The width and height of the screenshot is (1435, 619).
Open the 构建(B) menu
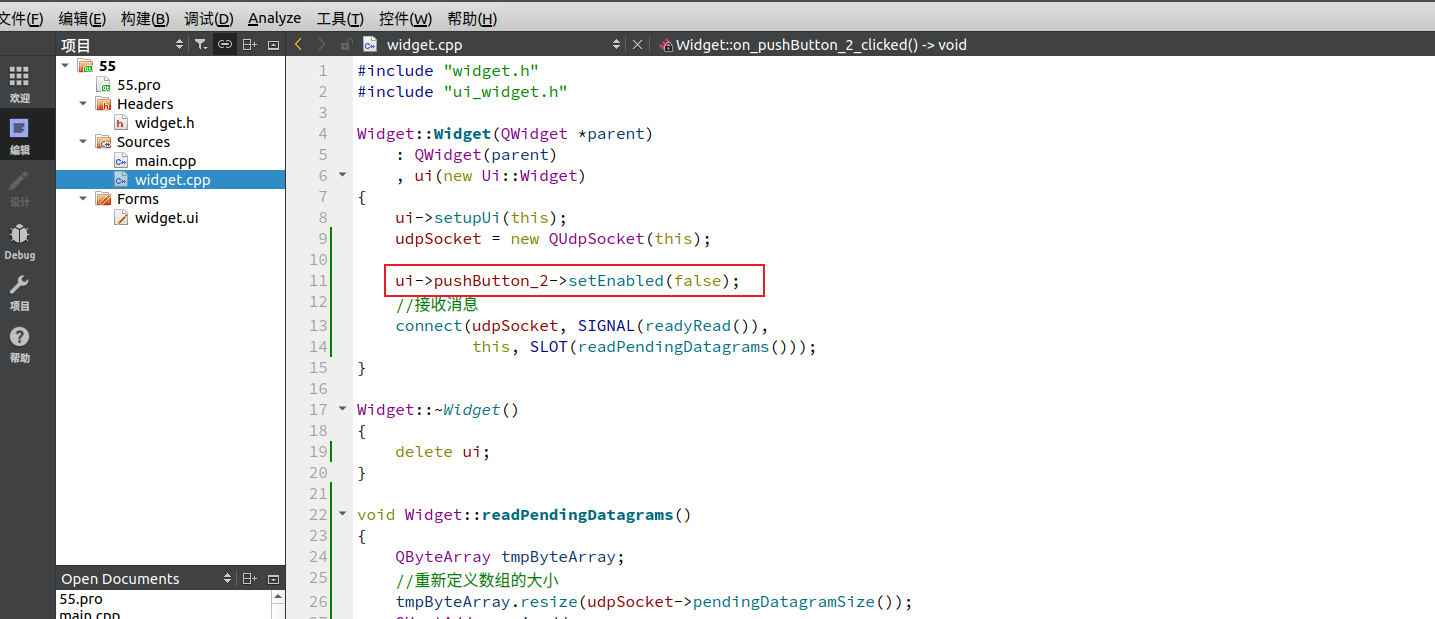pos(145,18)
